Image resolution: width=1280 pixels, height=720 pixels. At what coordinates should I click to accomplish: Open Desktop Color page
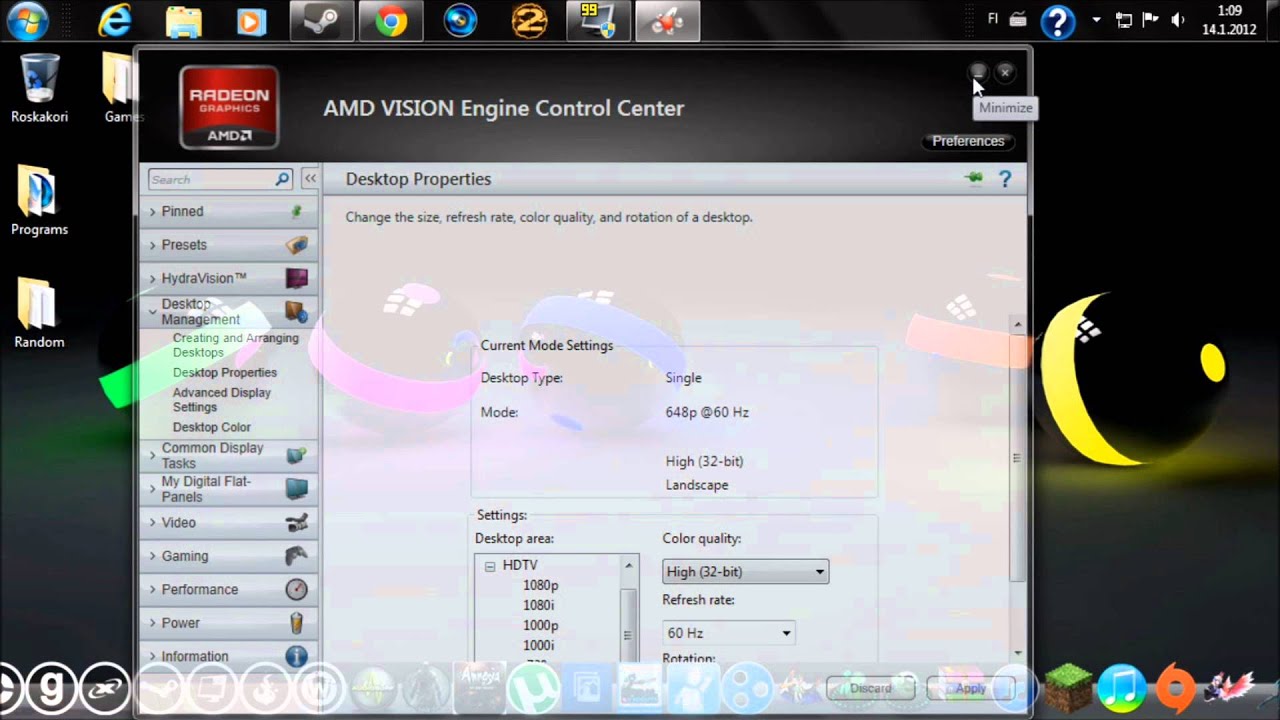pyautogui.click(x=212, y=427)
